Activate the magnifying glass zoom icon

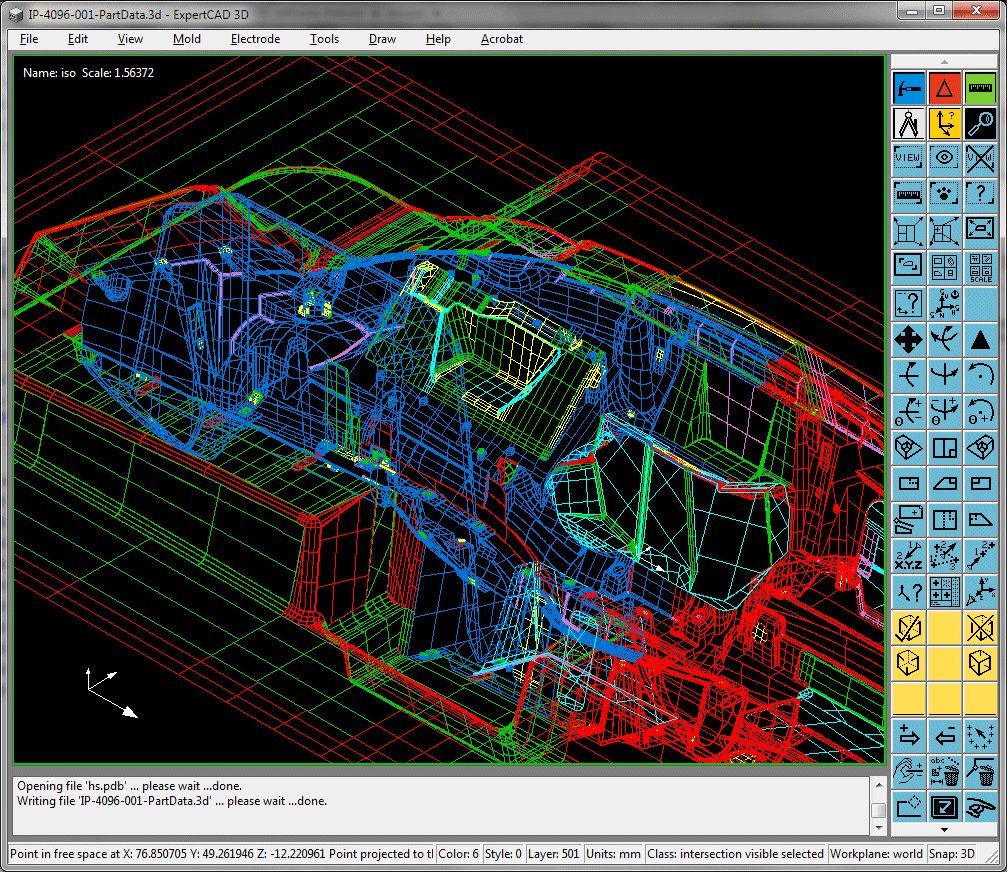[x=980, y=123]
